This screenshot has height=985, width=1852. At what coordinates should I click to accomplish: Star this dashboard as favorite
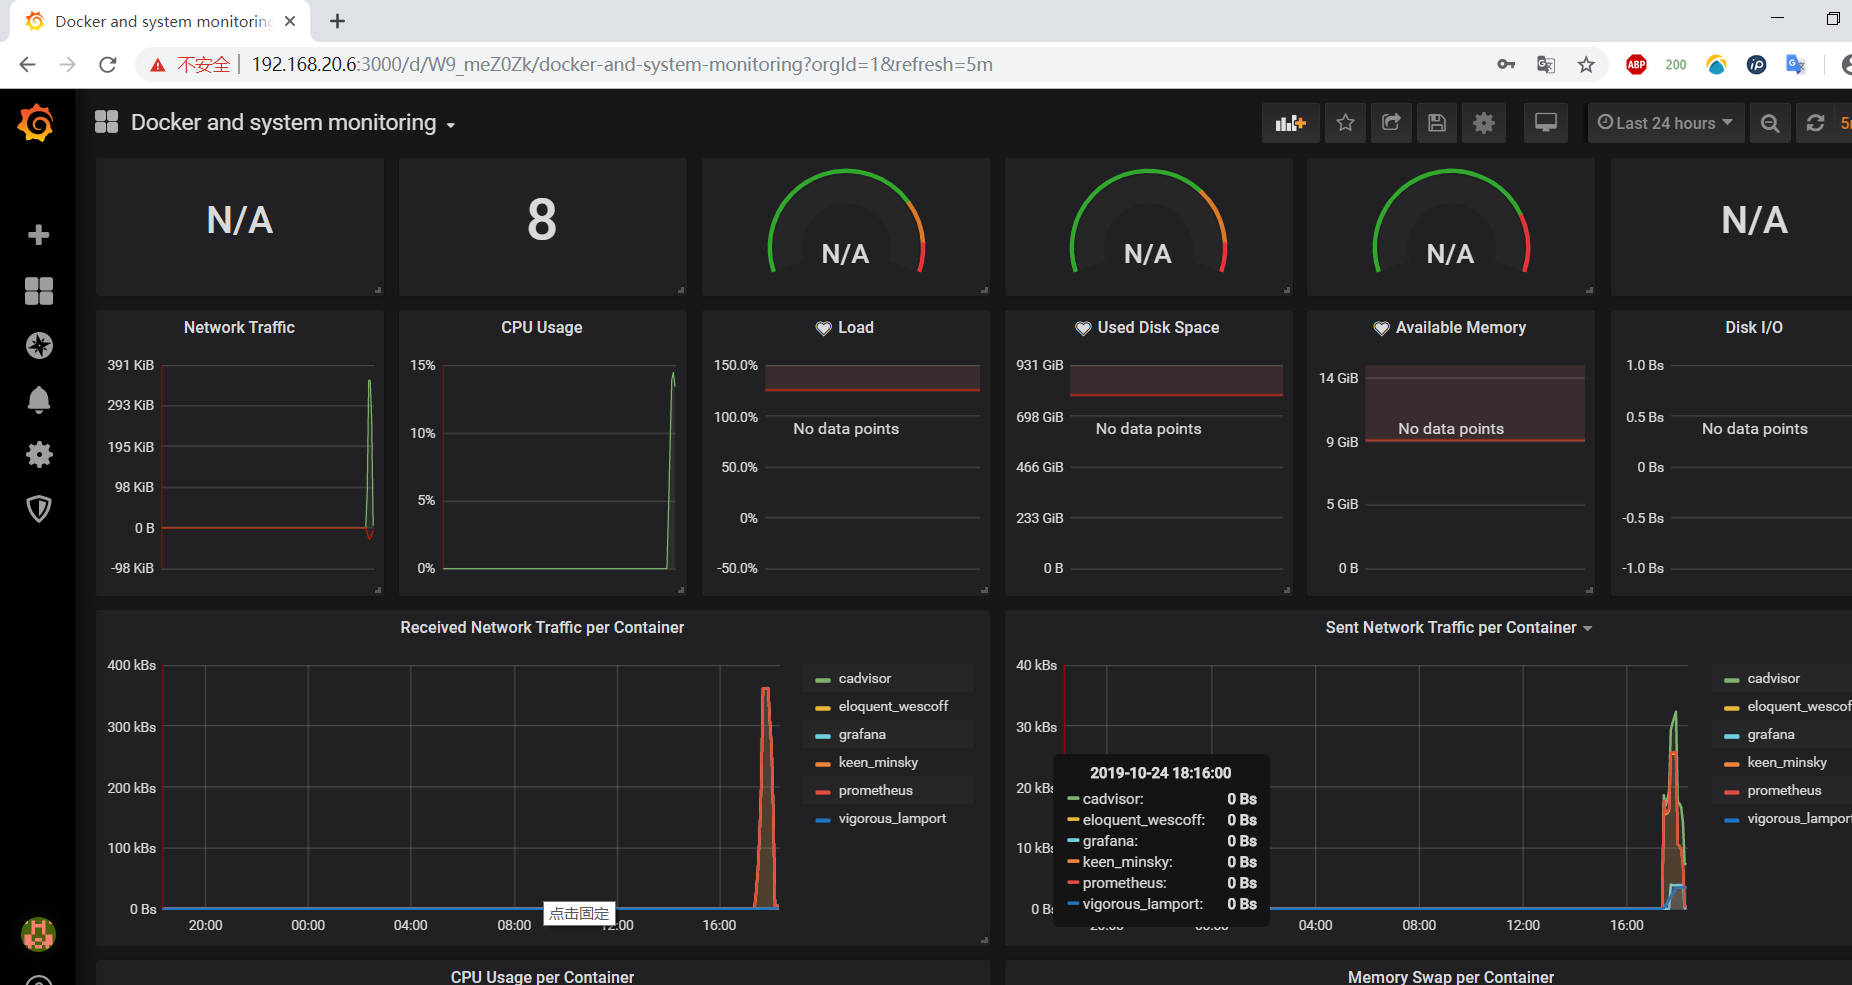click(x=1345, y=123)
